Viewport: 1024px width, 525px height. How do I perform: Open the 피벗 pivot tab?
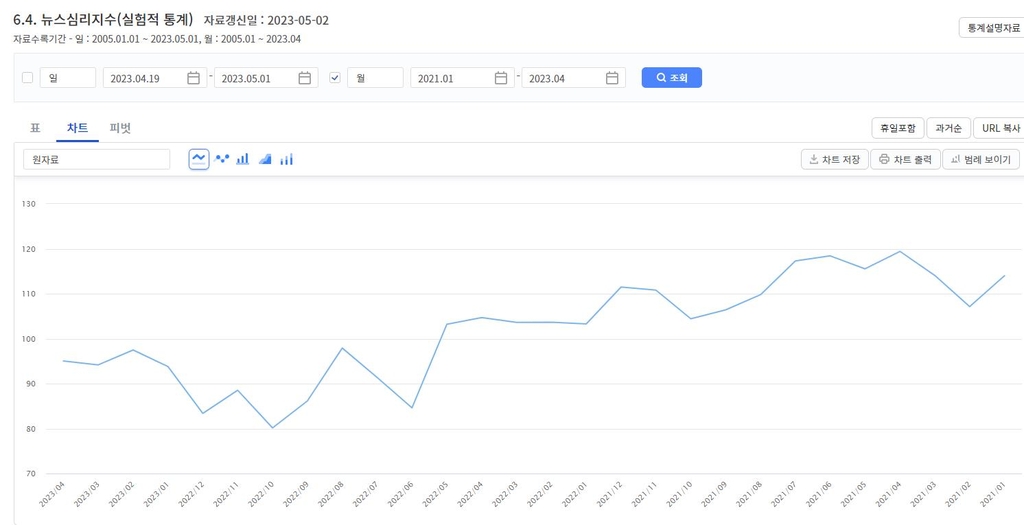point(120,128)
